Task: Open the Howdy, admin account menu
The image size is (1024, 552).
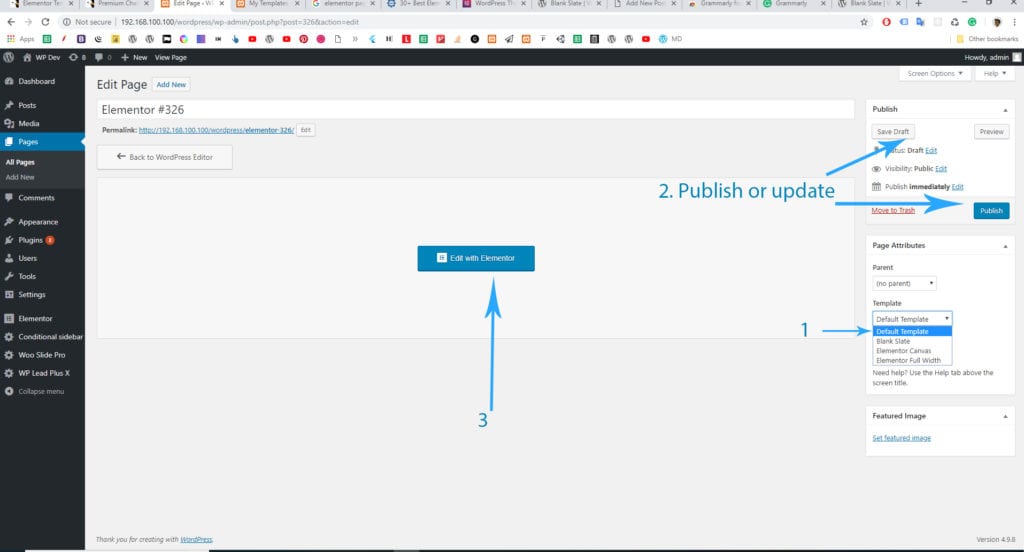Action: (992, 57)
